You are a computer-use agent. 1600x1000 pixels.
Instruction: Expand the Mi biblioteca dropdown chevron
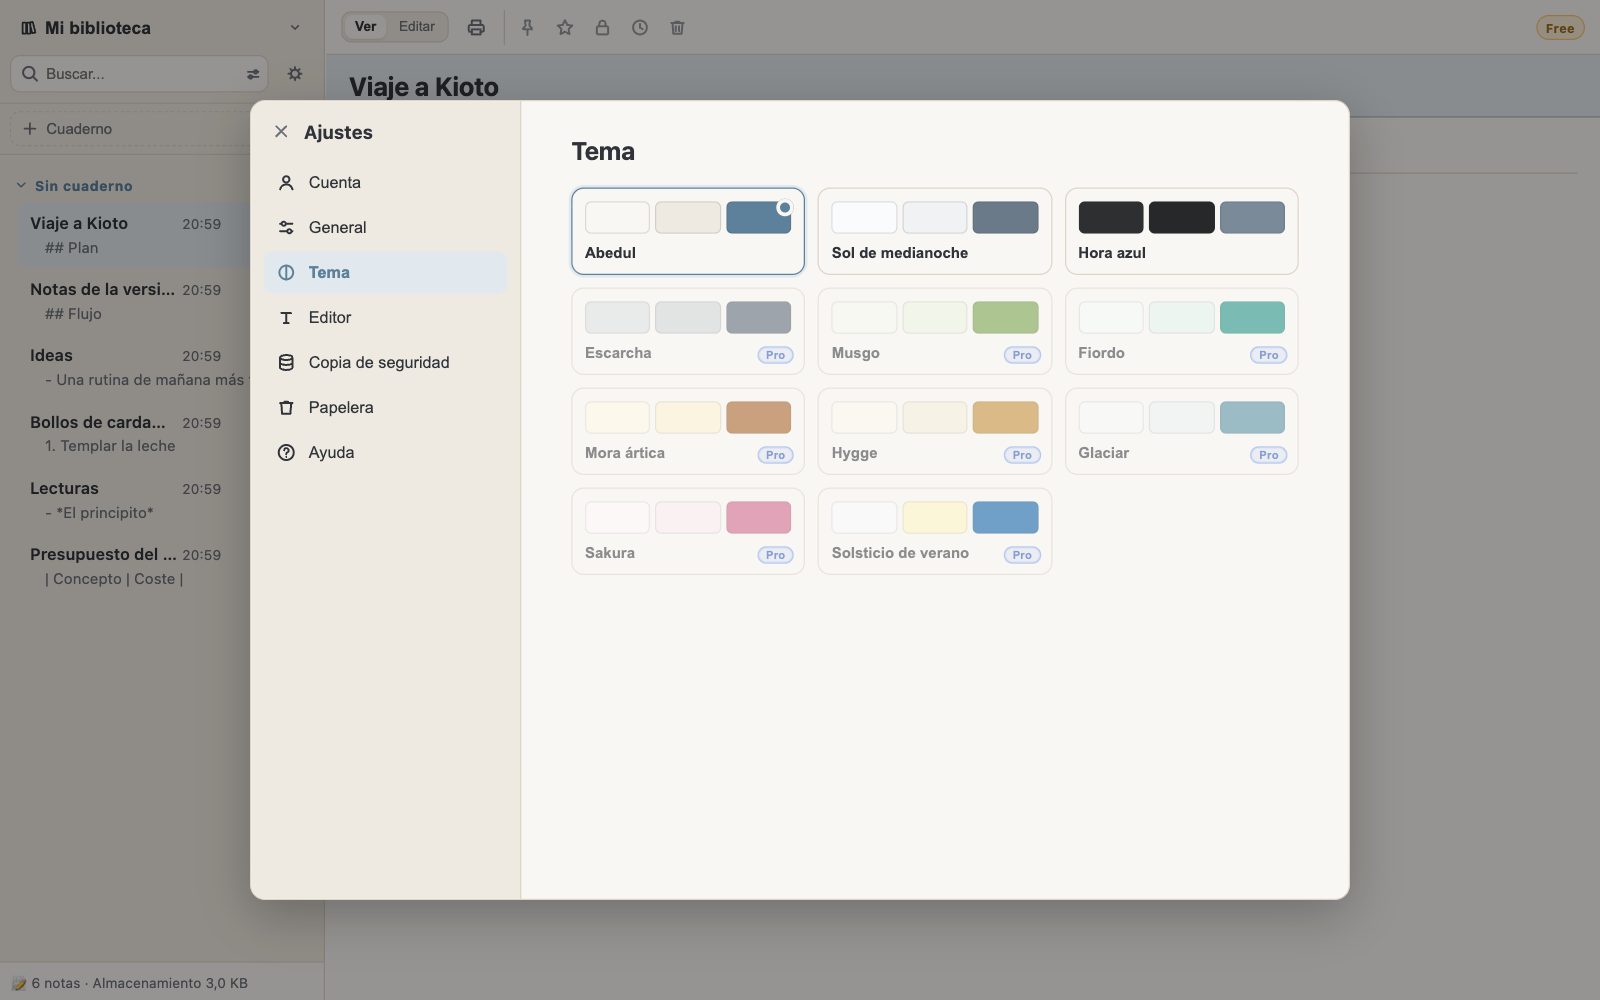point(295,27)
